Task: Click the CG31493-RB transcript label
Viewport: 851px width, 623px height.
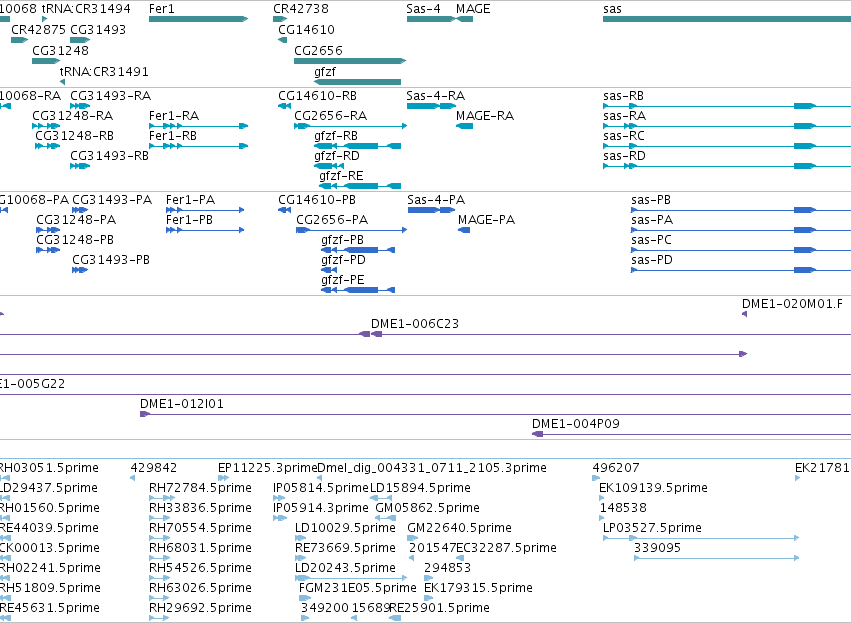Action: coord(109,156)
